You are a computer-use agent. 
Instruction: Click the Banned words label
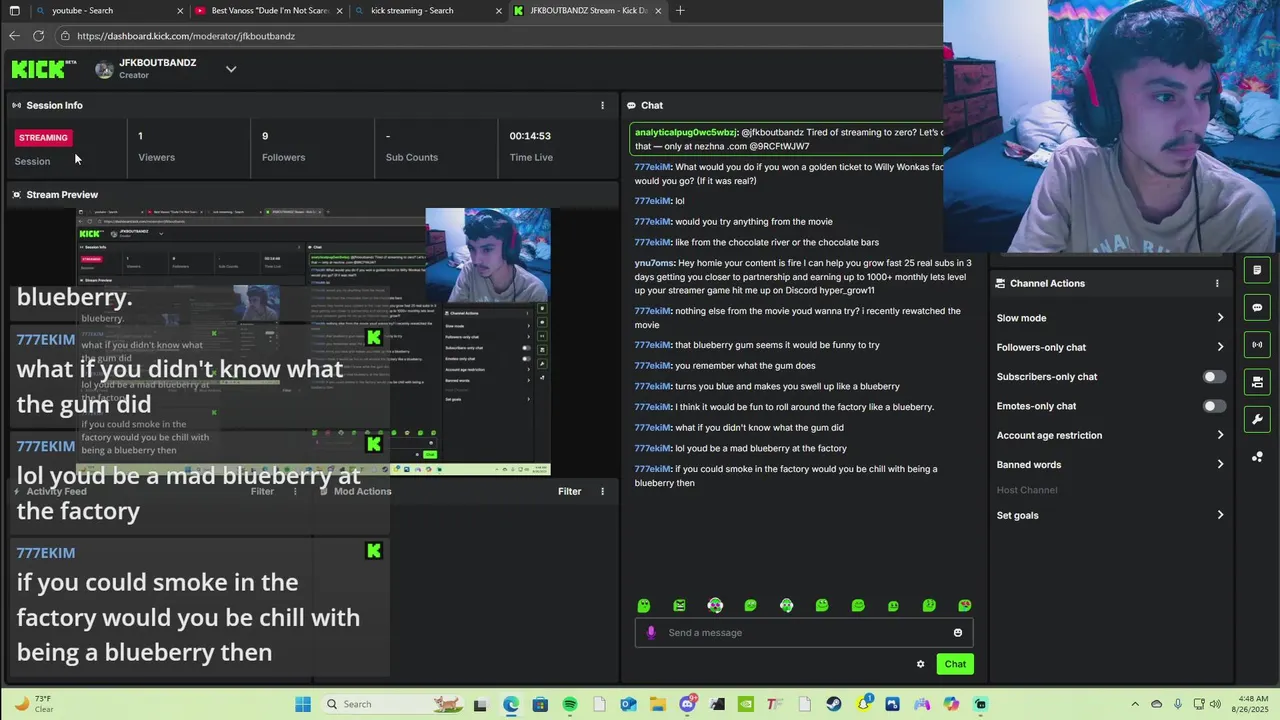1029,464
